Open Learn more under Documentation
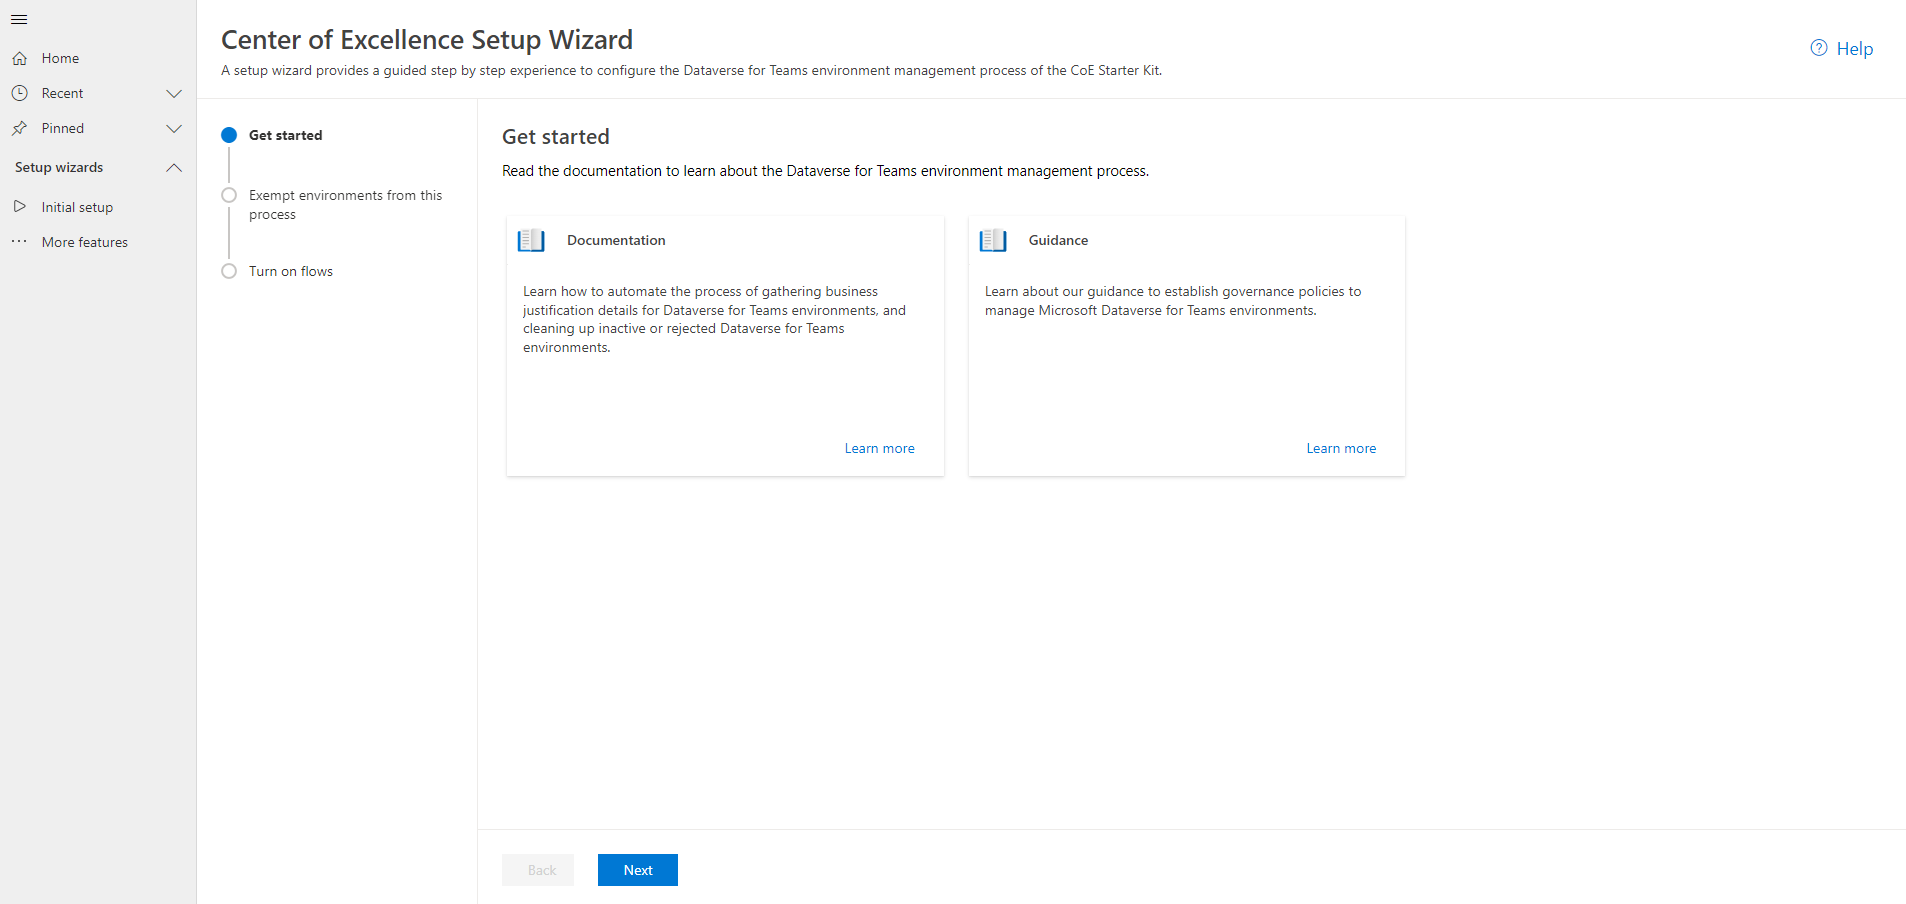 (879, 448)
